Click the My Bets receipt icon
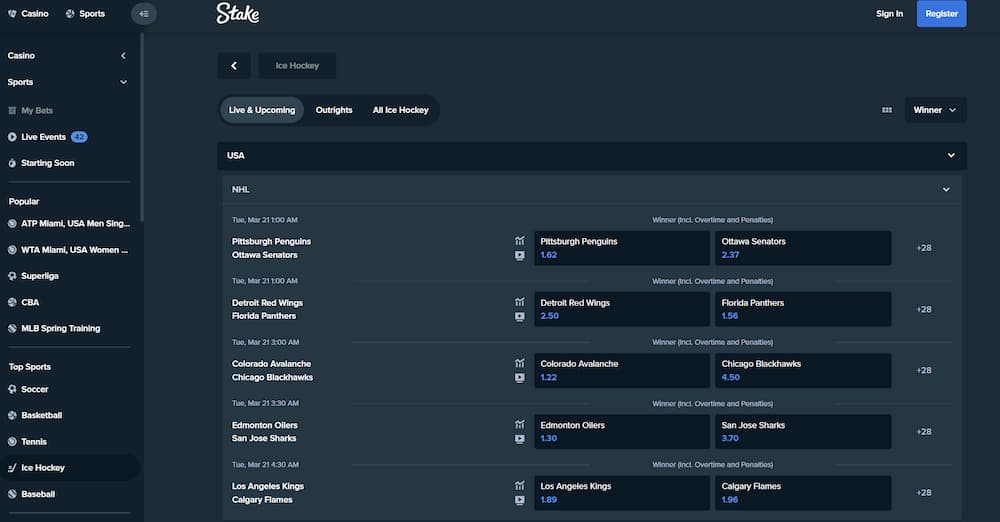This screenshot has width=1000, height=522. click(12, 110)
